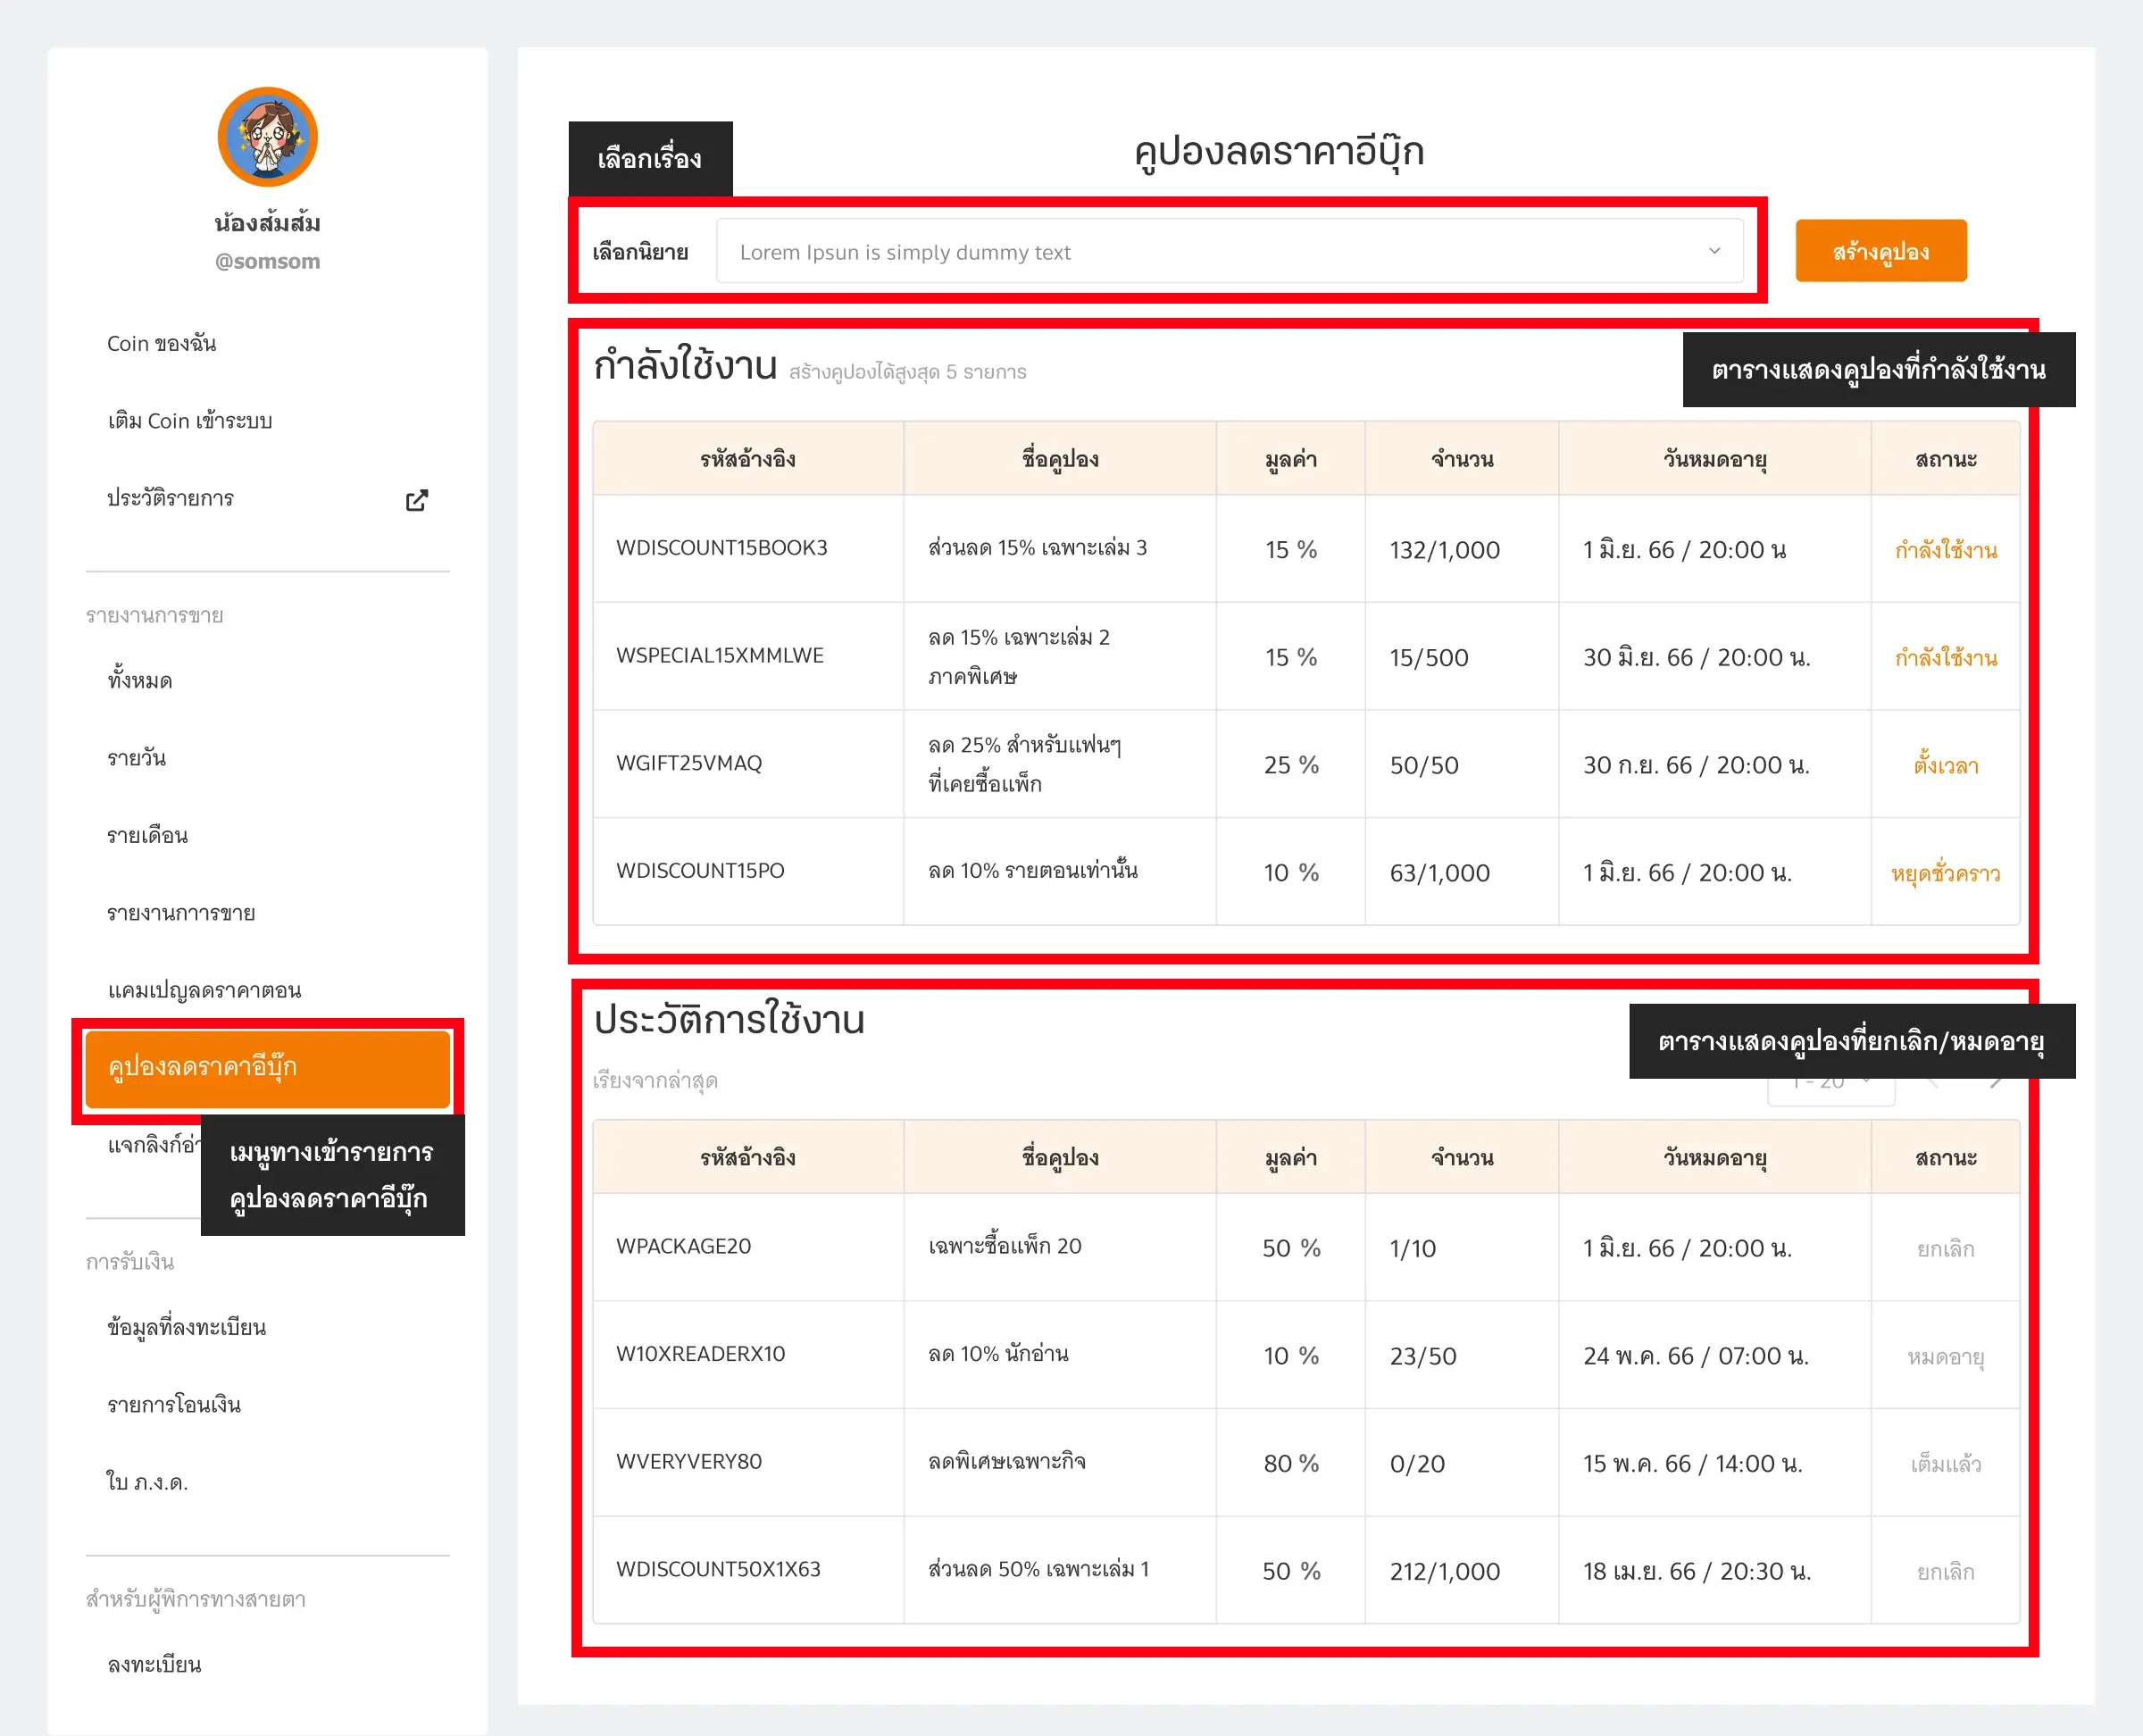Screen dimensions: 2143x1736
Task: Click the น้องส้มส้ม profile avatar
Action: coord(268,137)
